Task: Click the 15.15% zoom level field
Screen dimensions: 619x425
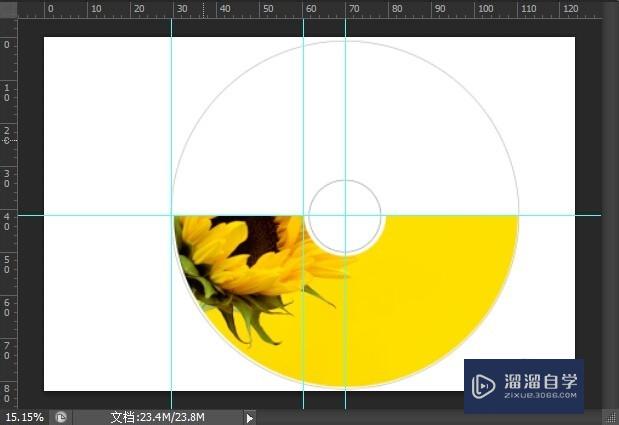Action: click(x=24, y=417)
